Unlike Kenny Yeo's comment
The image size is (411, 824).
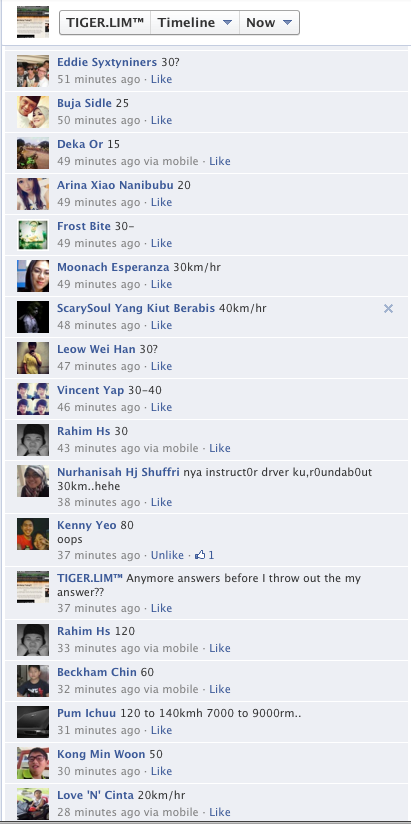[167, 555]
